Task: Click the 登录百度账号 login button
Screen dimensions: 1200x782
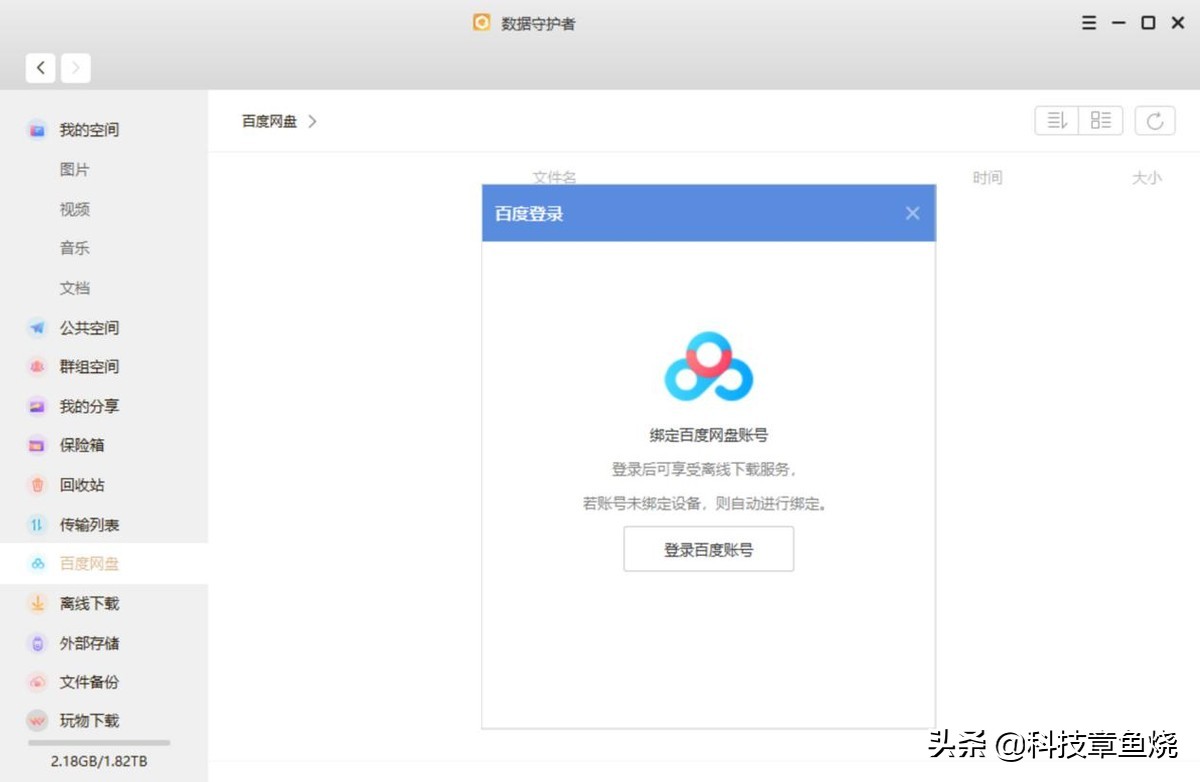Action: tap(708, 548)
